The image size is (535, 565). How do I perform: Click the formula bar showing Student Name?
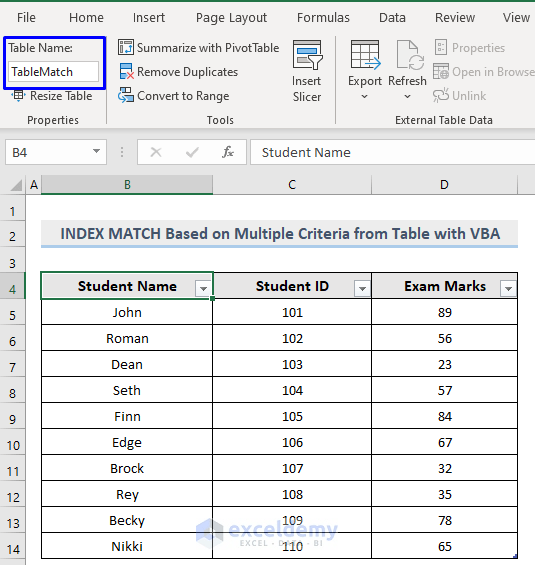pos(392,152)
